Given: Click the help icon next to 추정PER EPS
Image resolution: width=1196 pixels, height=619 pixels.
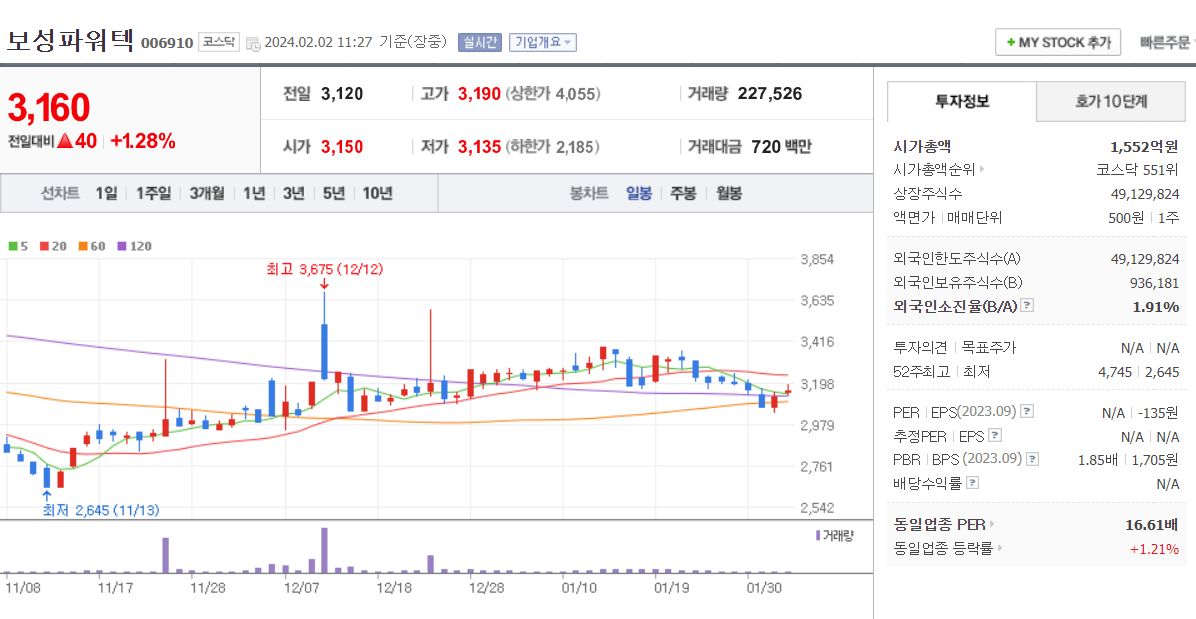Looking at the screenshot, I should click(995, 436).
